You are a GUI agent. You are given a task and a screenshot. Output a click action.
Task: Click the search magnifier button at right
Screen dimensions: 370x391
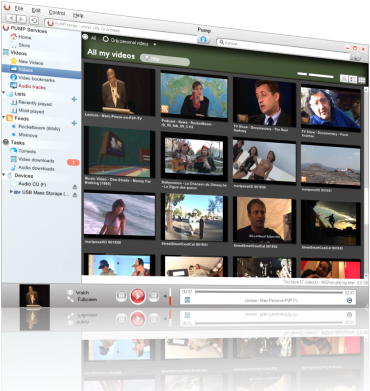click(355, 57)
